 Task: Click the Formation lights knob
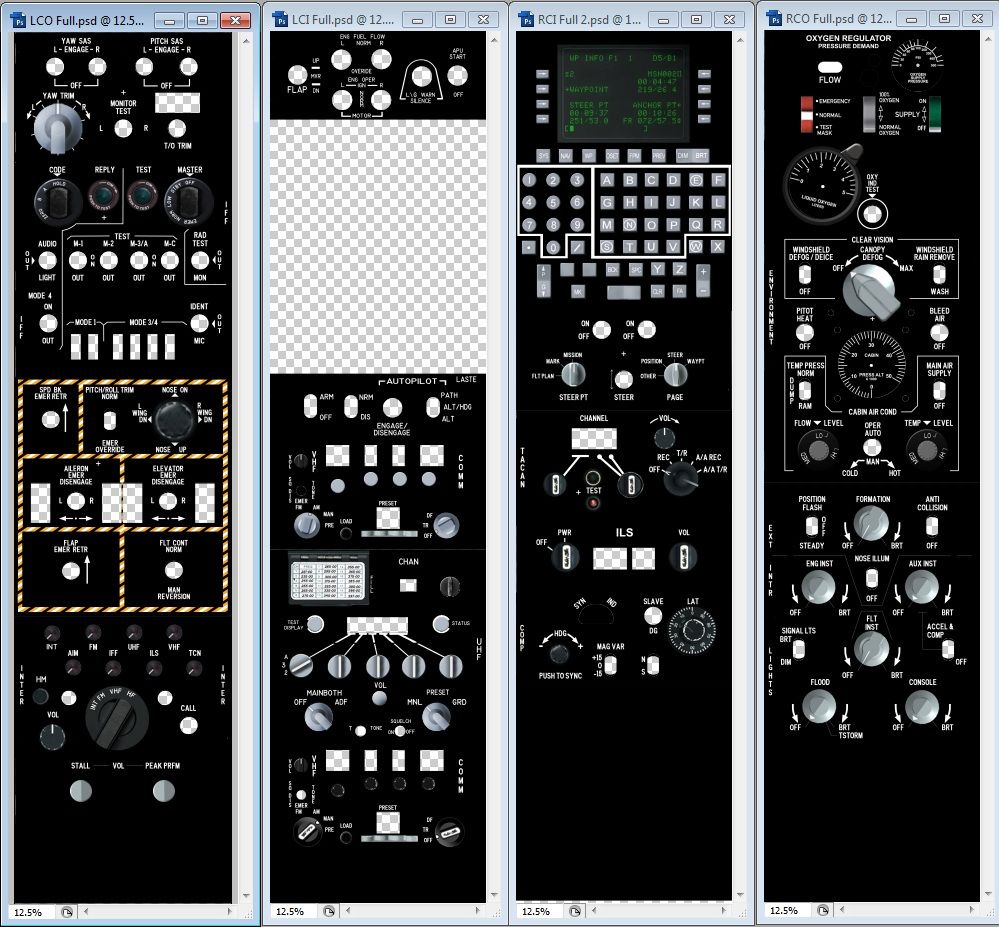click(x=870, y=522)
